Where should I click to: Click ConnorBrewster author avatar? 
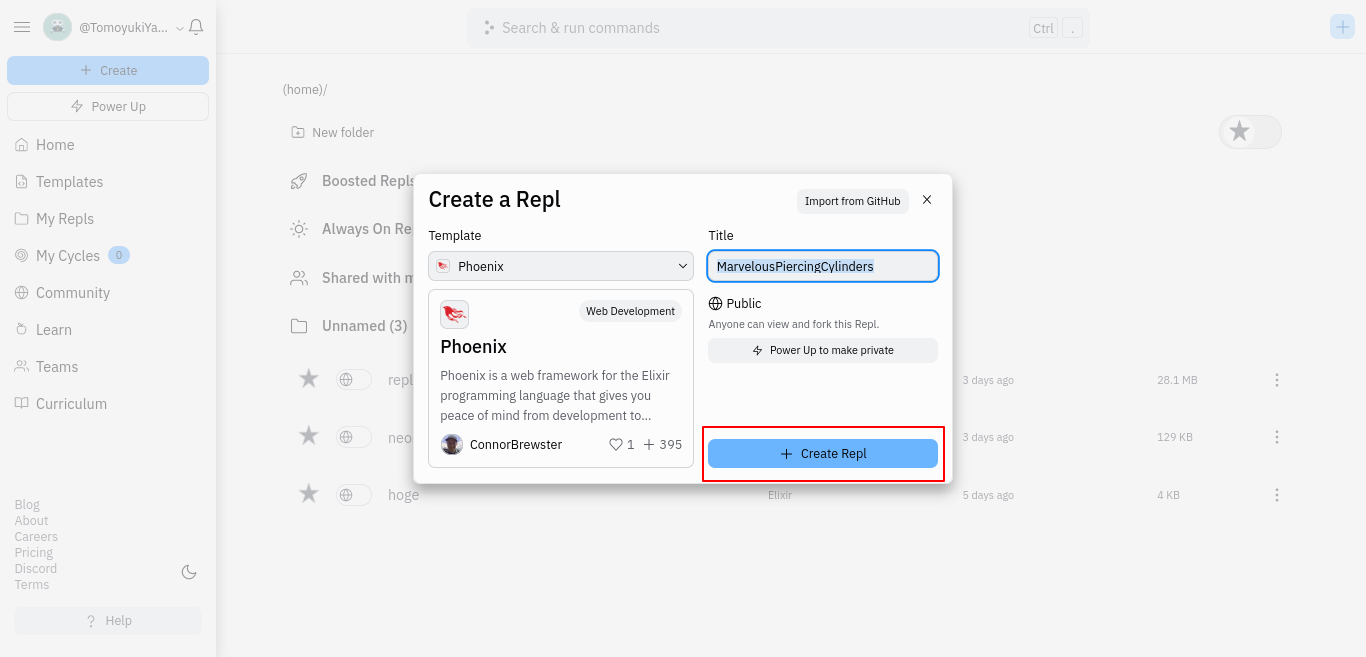click(452, 444)
